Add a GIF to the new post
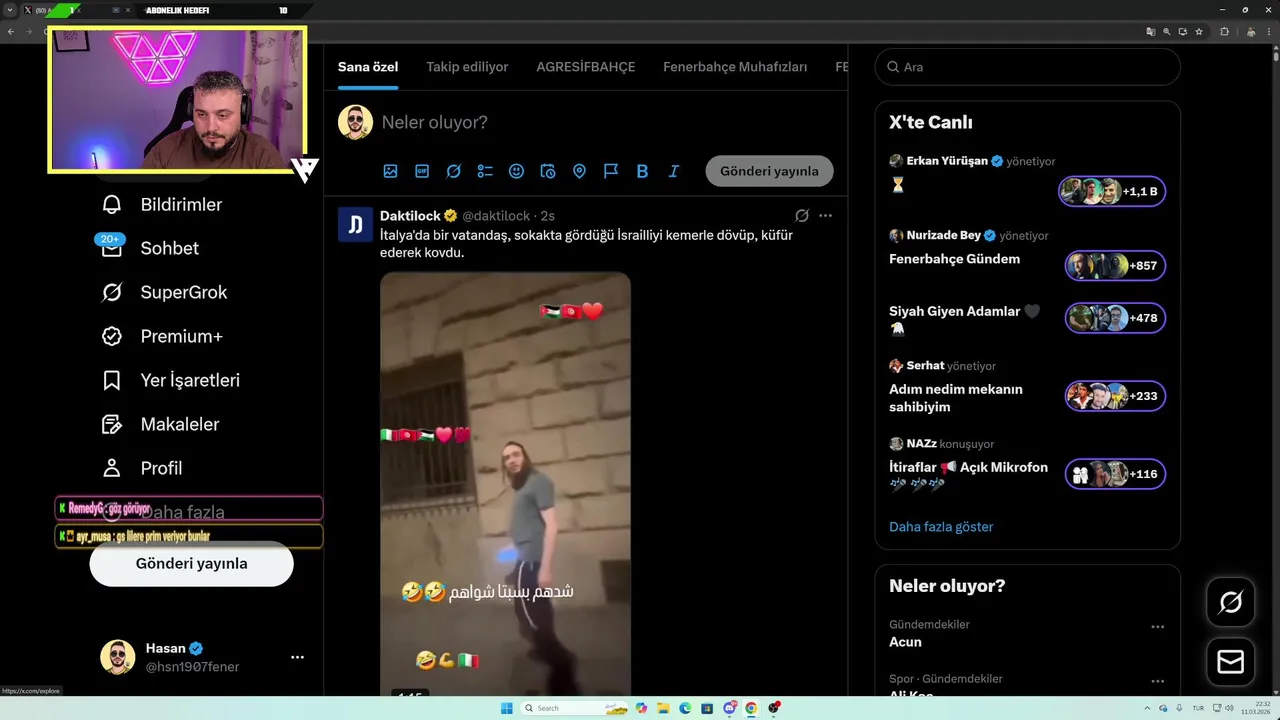The image size is (1280, 720). coord(422,171)
